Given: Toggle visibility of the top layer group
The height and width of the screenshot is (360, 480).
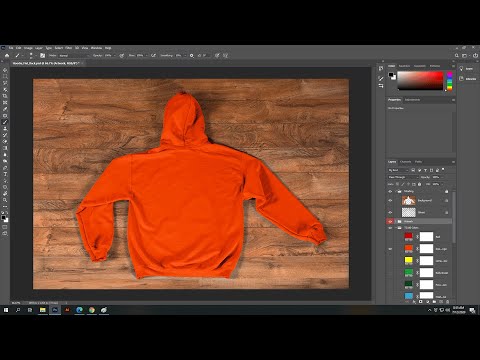Looking at the screenshot, I should pyautogui.click(x=390, y=191).
